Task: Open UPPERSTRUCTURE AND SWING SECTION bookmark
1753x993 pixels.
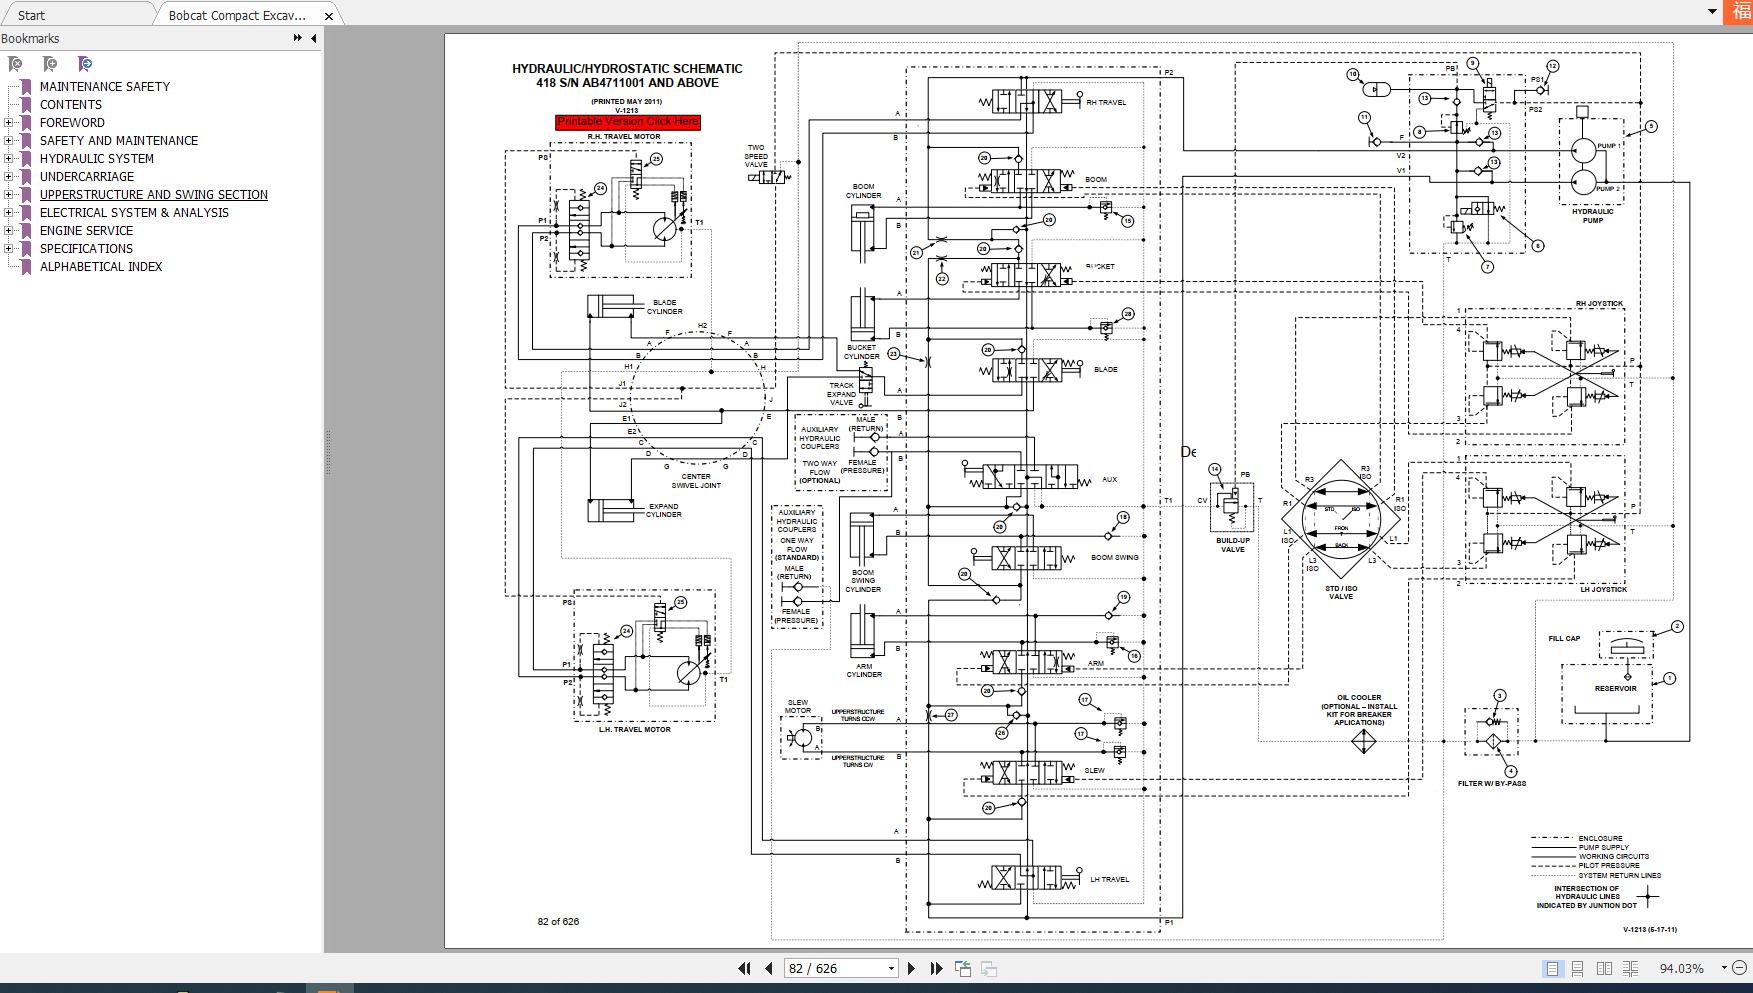Action: pyautogui.click(x=154, y=195)
